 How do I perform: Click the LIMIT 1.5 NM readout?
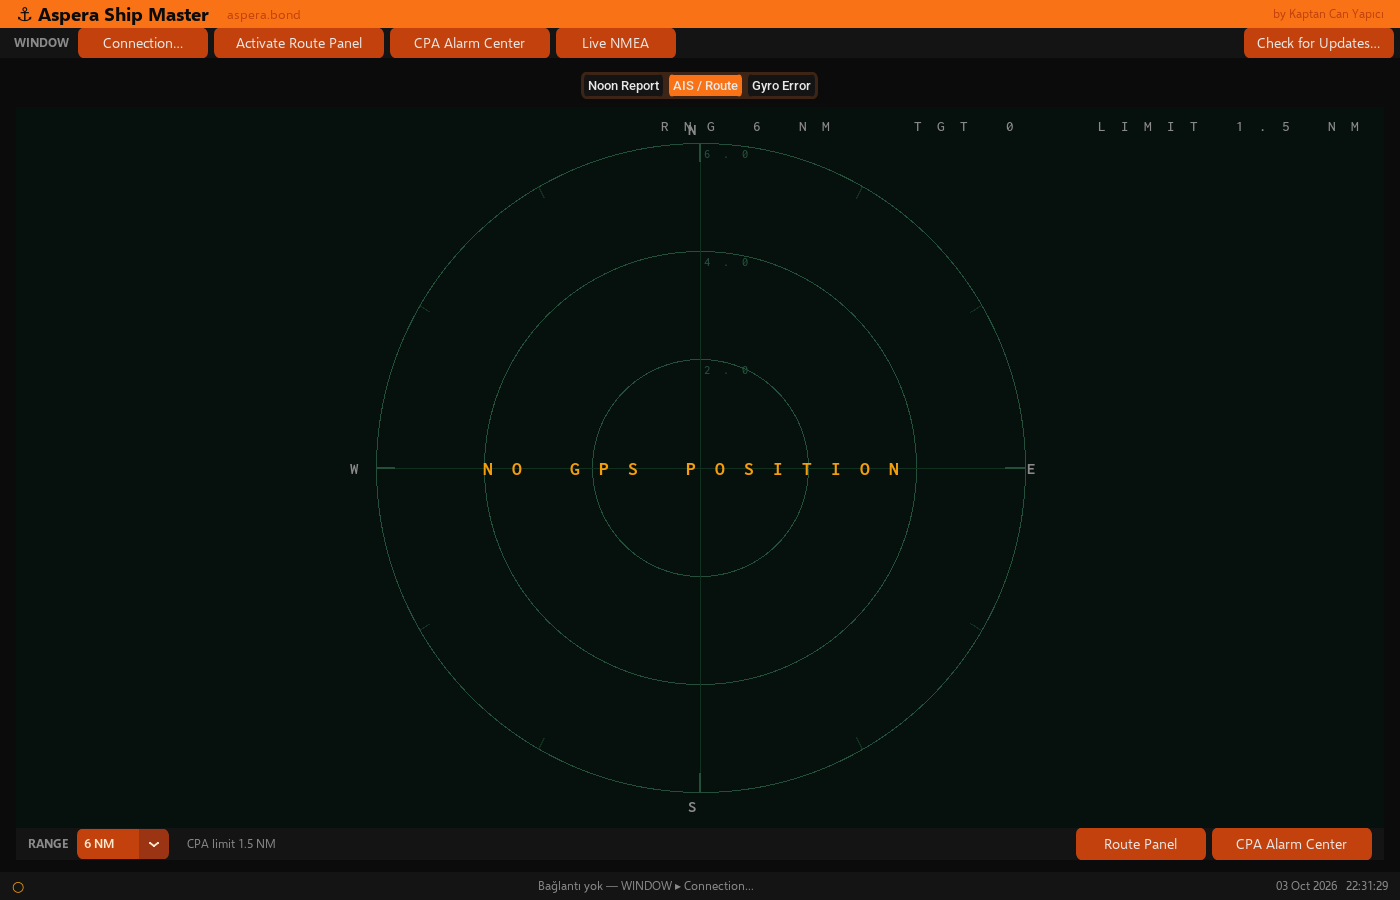[1228, 127]
